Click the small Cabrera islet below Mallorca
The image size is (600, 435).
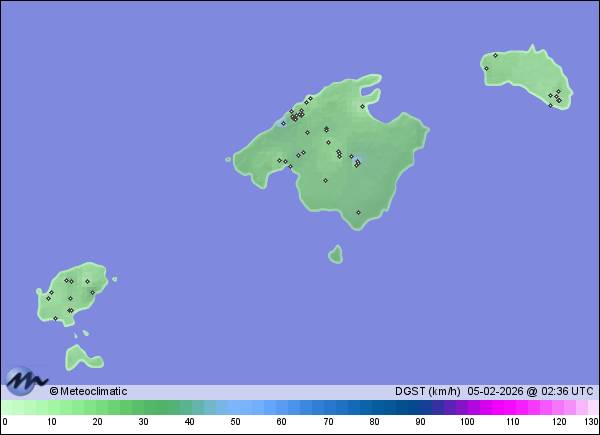coord(335,254)
